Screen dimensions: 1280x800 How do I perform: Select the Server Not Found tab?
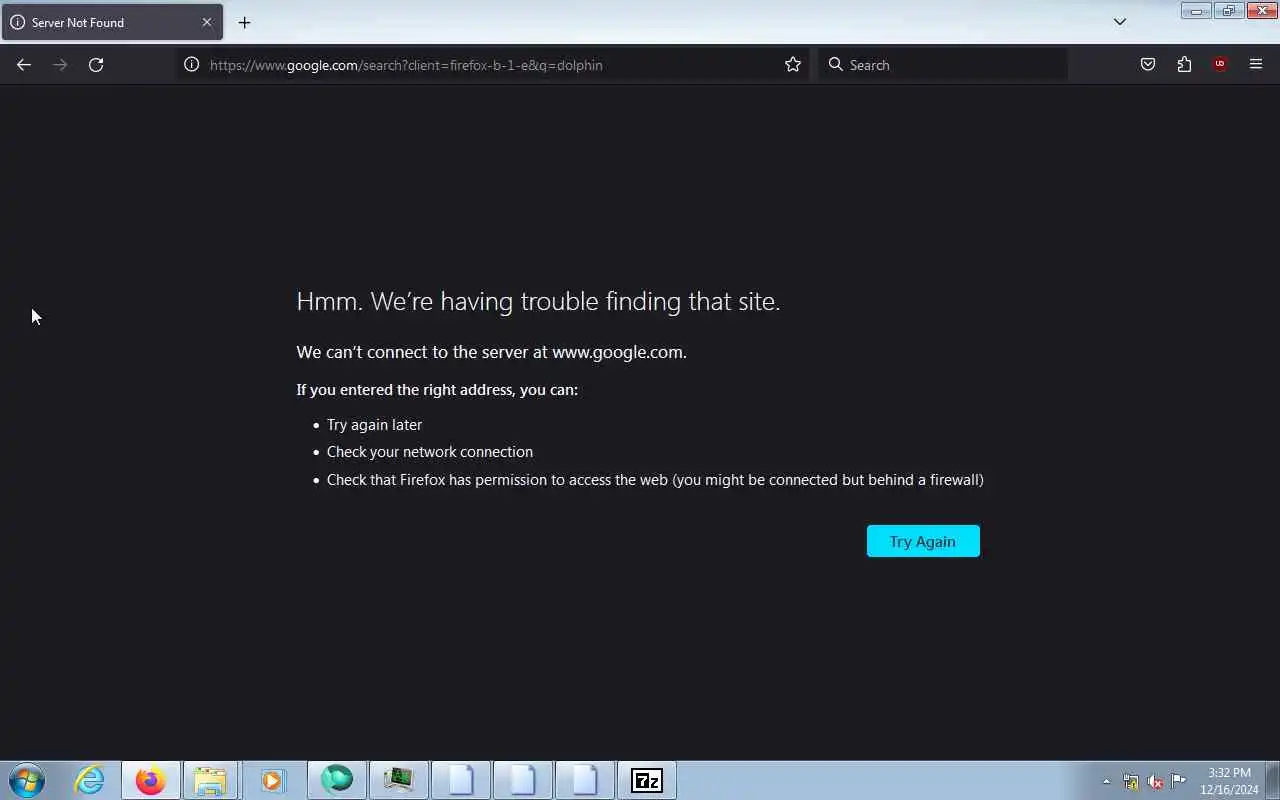coord(112,22)
